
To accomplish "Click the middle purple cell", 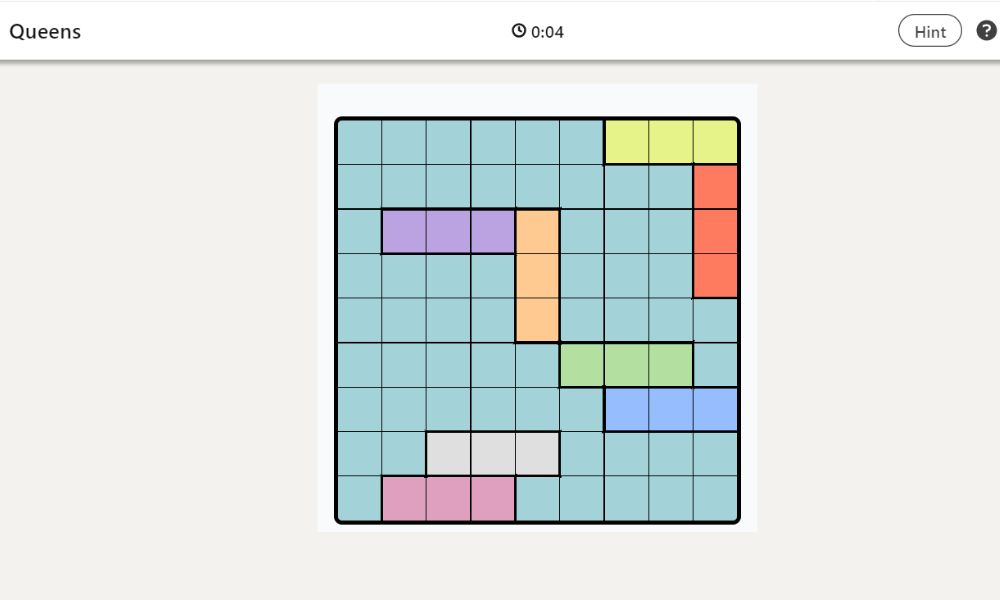I will coord(448,230).
